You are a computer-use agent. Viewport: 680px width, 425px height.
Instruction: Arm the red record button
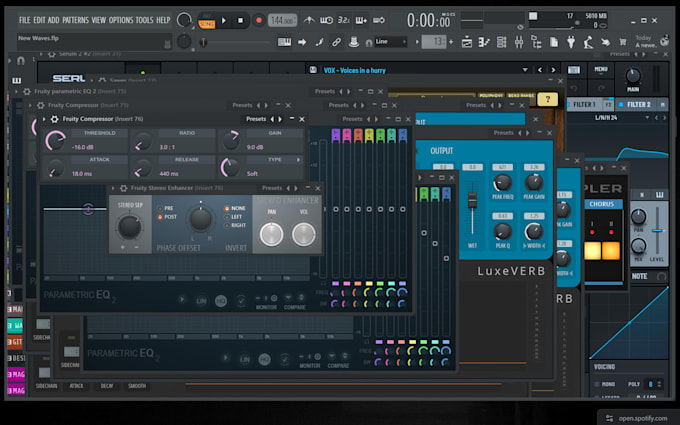point(259,20)
